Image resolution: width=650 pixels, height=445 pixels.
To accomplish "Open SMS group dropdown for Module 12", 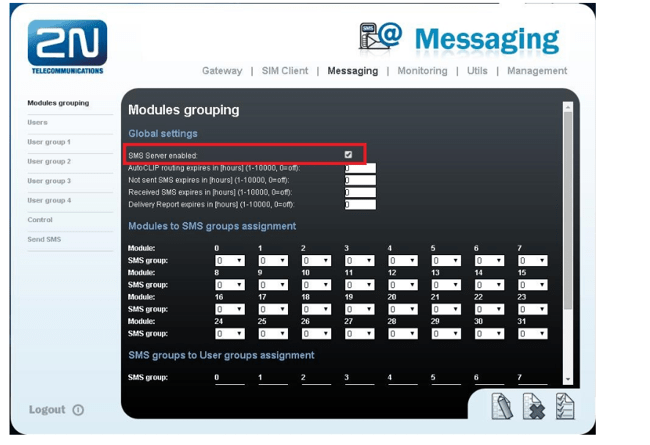I will click(x=403, y=285).
